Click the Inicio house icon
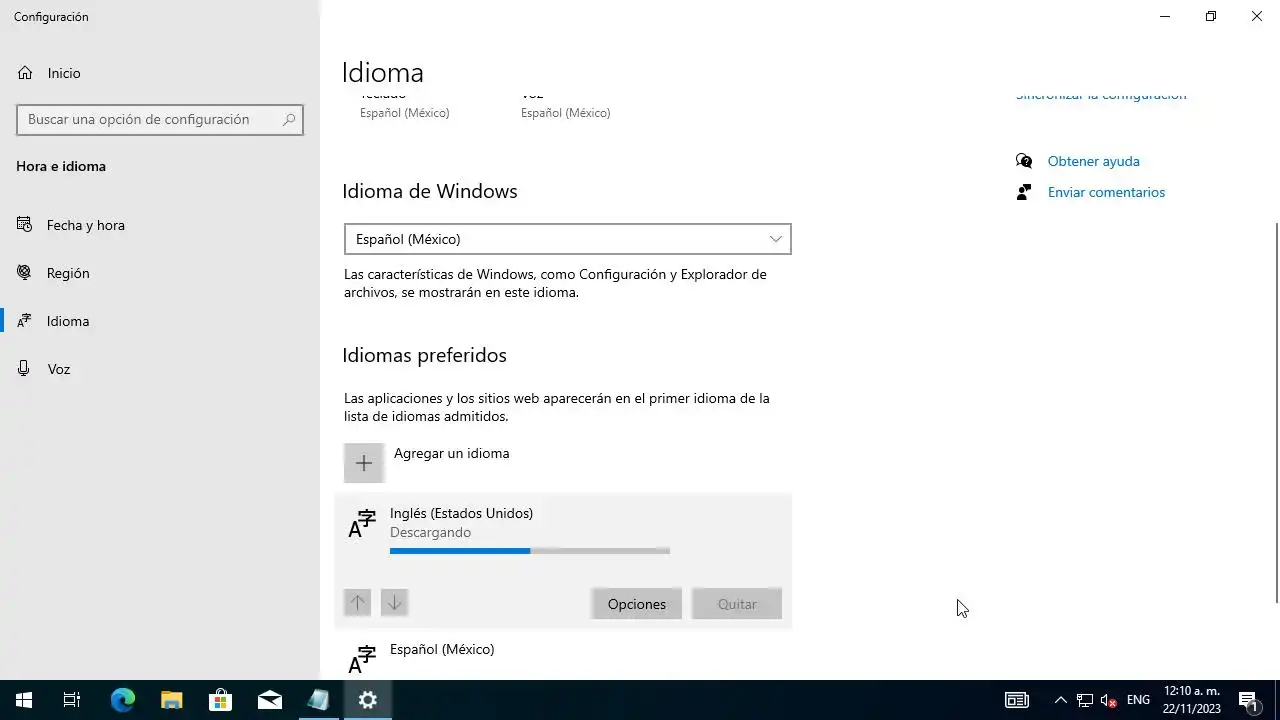 click(25, 73)
